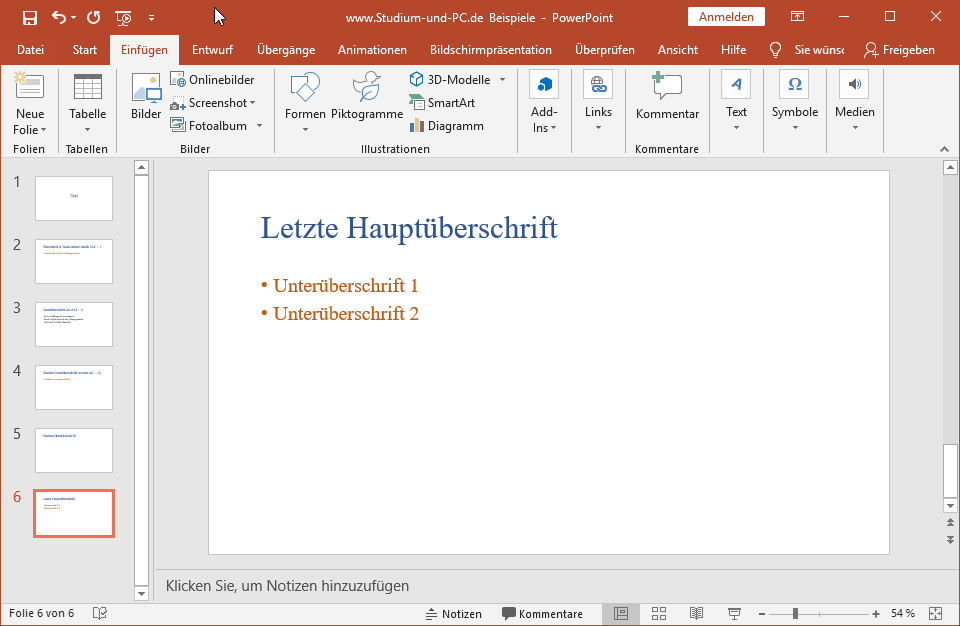Click the thumbnail pane scroll down arrow
The height and width of the screenshot is (626, 960).
click(x=141, y=594)
